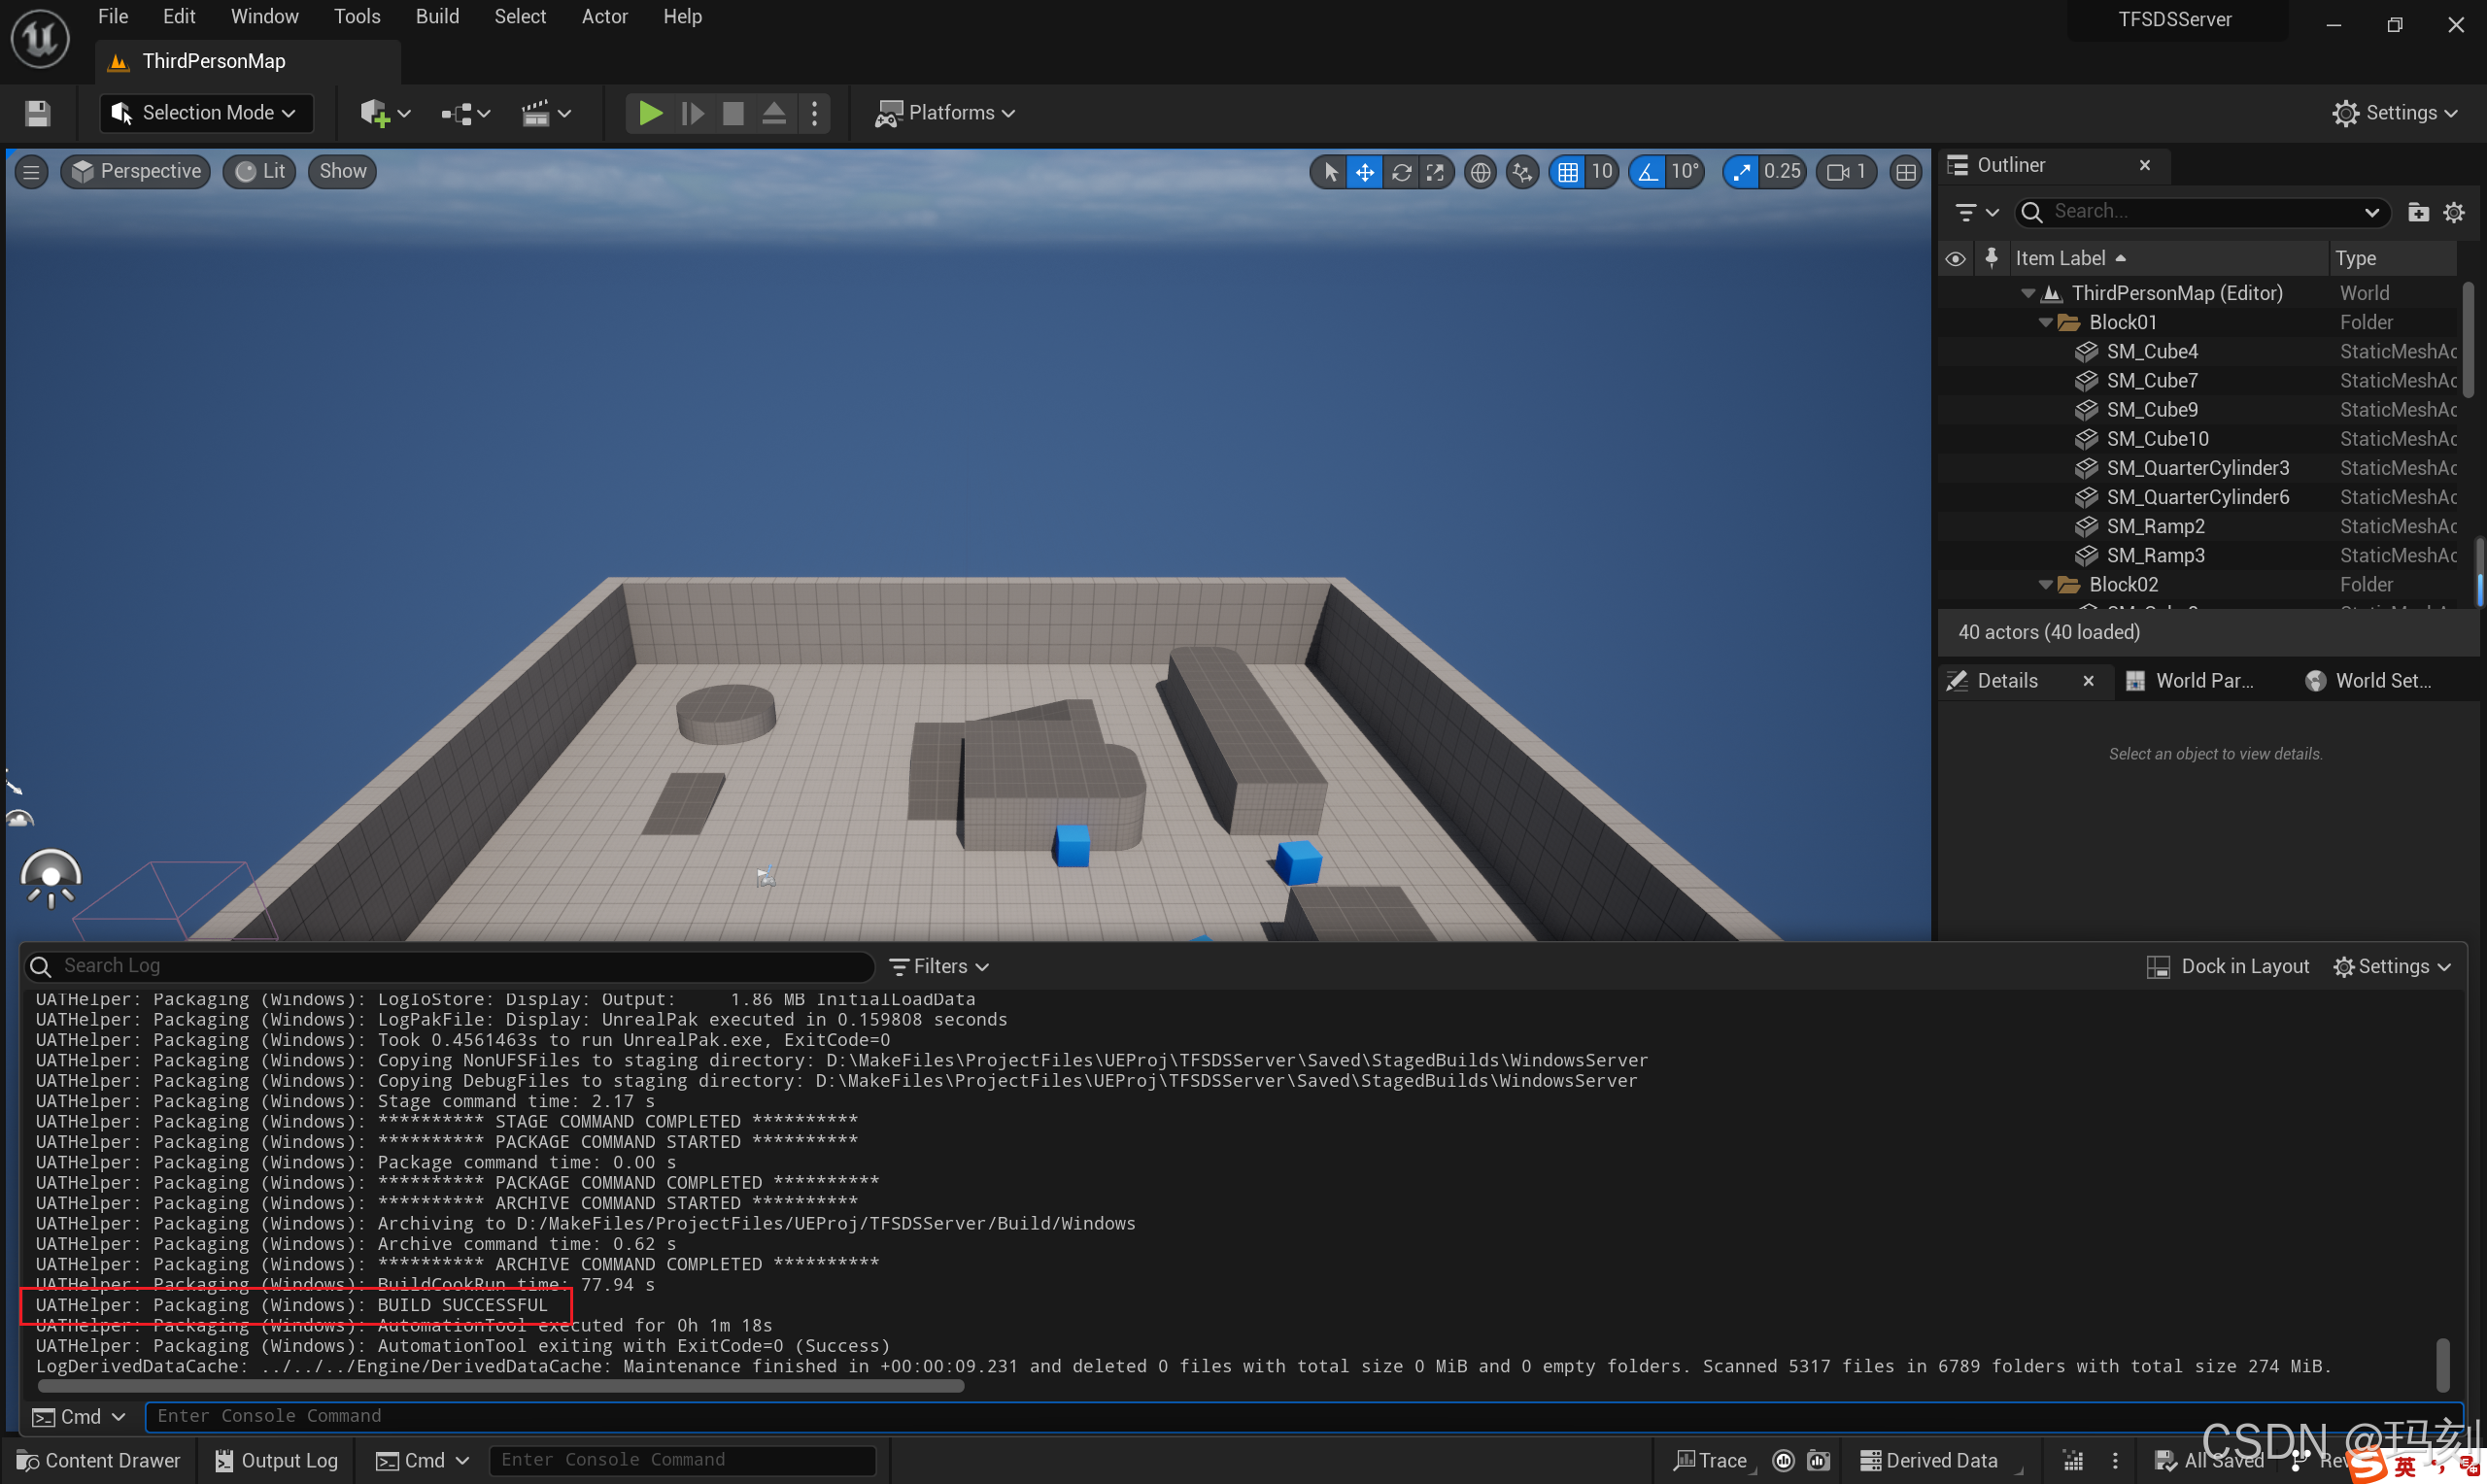Toggle the Outliner visibility eye column

(x=1955, y=259)
